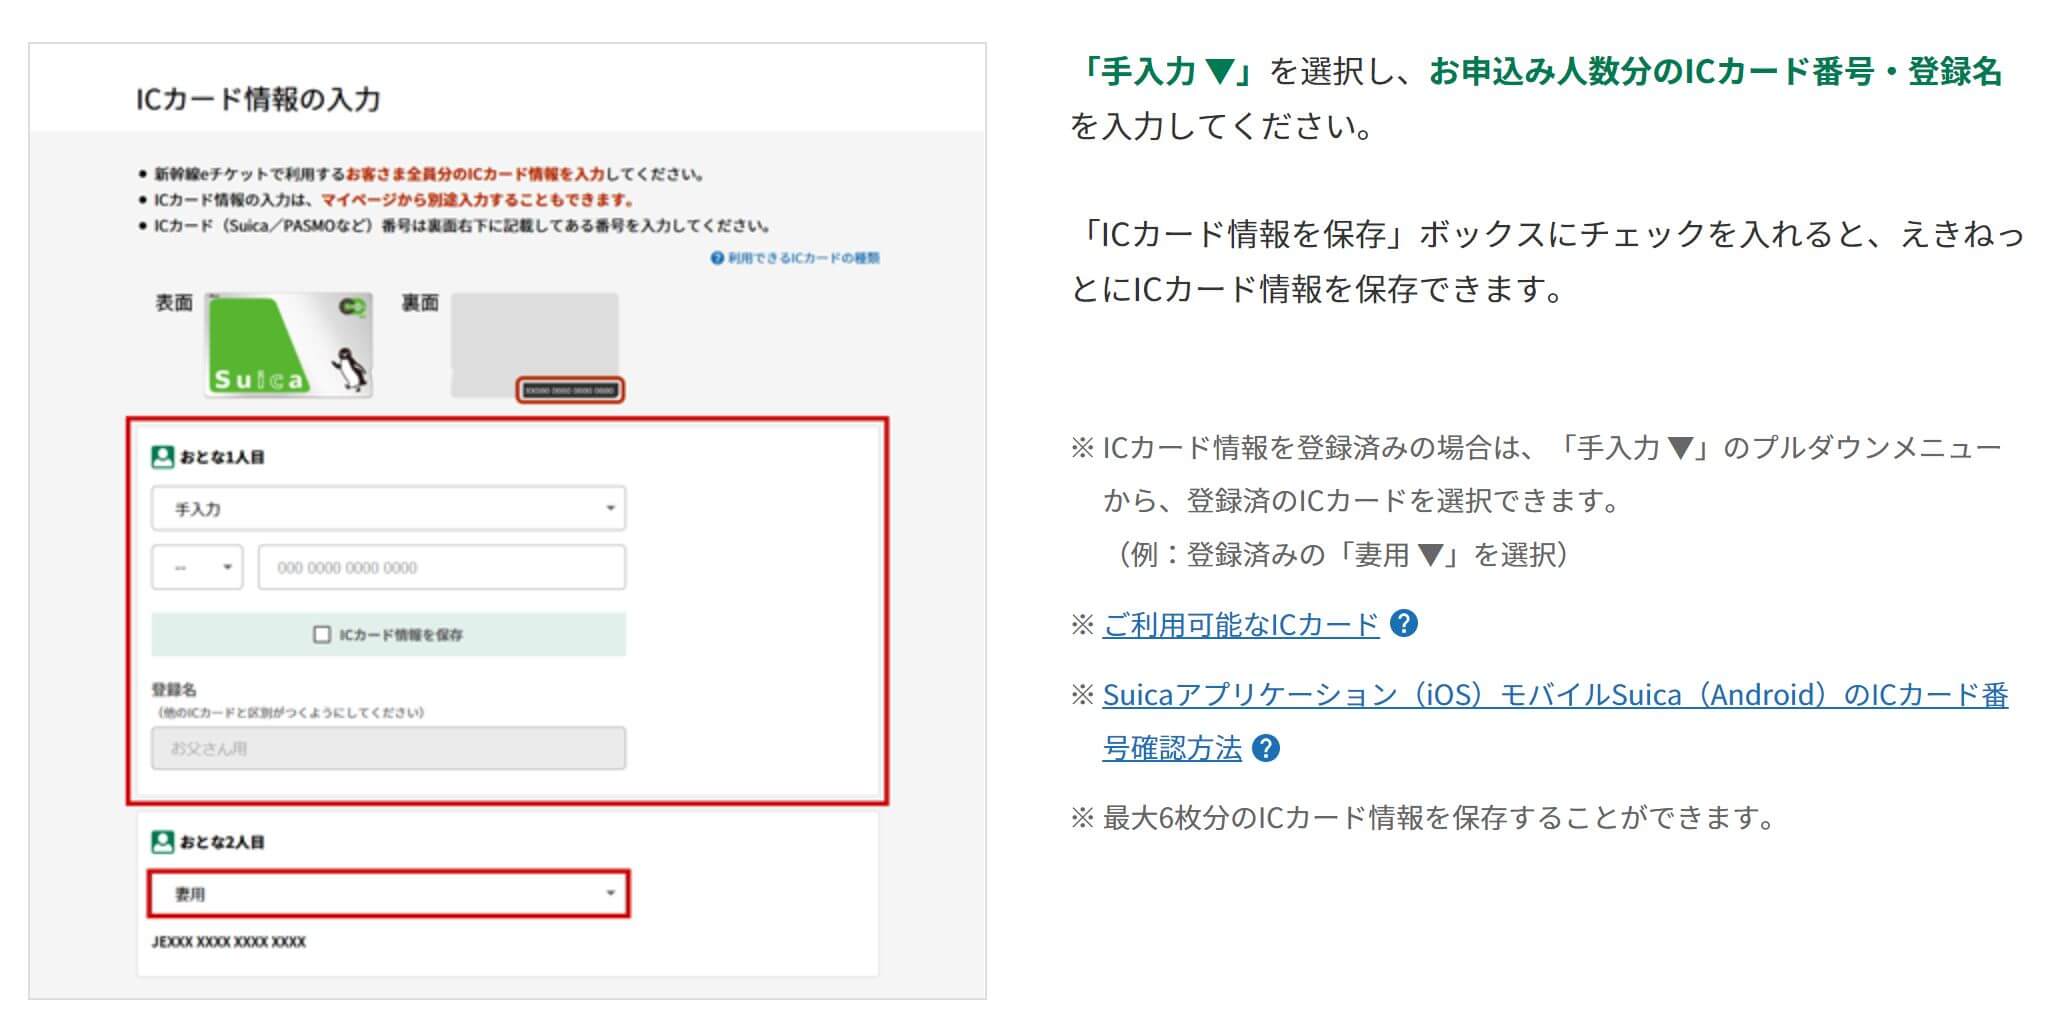Click highlighted card number on back image
The height and width of the screenshot is (1018, 2056).
click(x=570, y=390)
